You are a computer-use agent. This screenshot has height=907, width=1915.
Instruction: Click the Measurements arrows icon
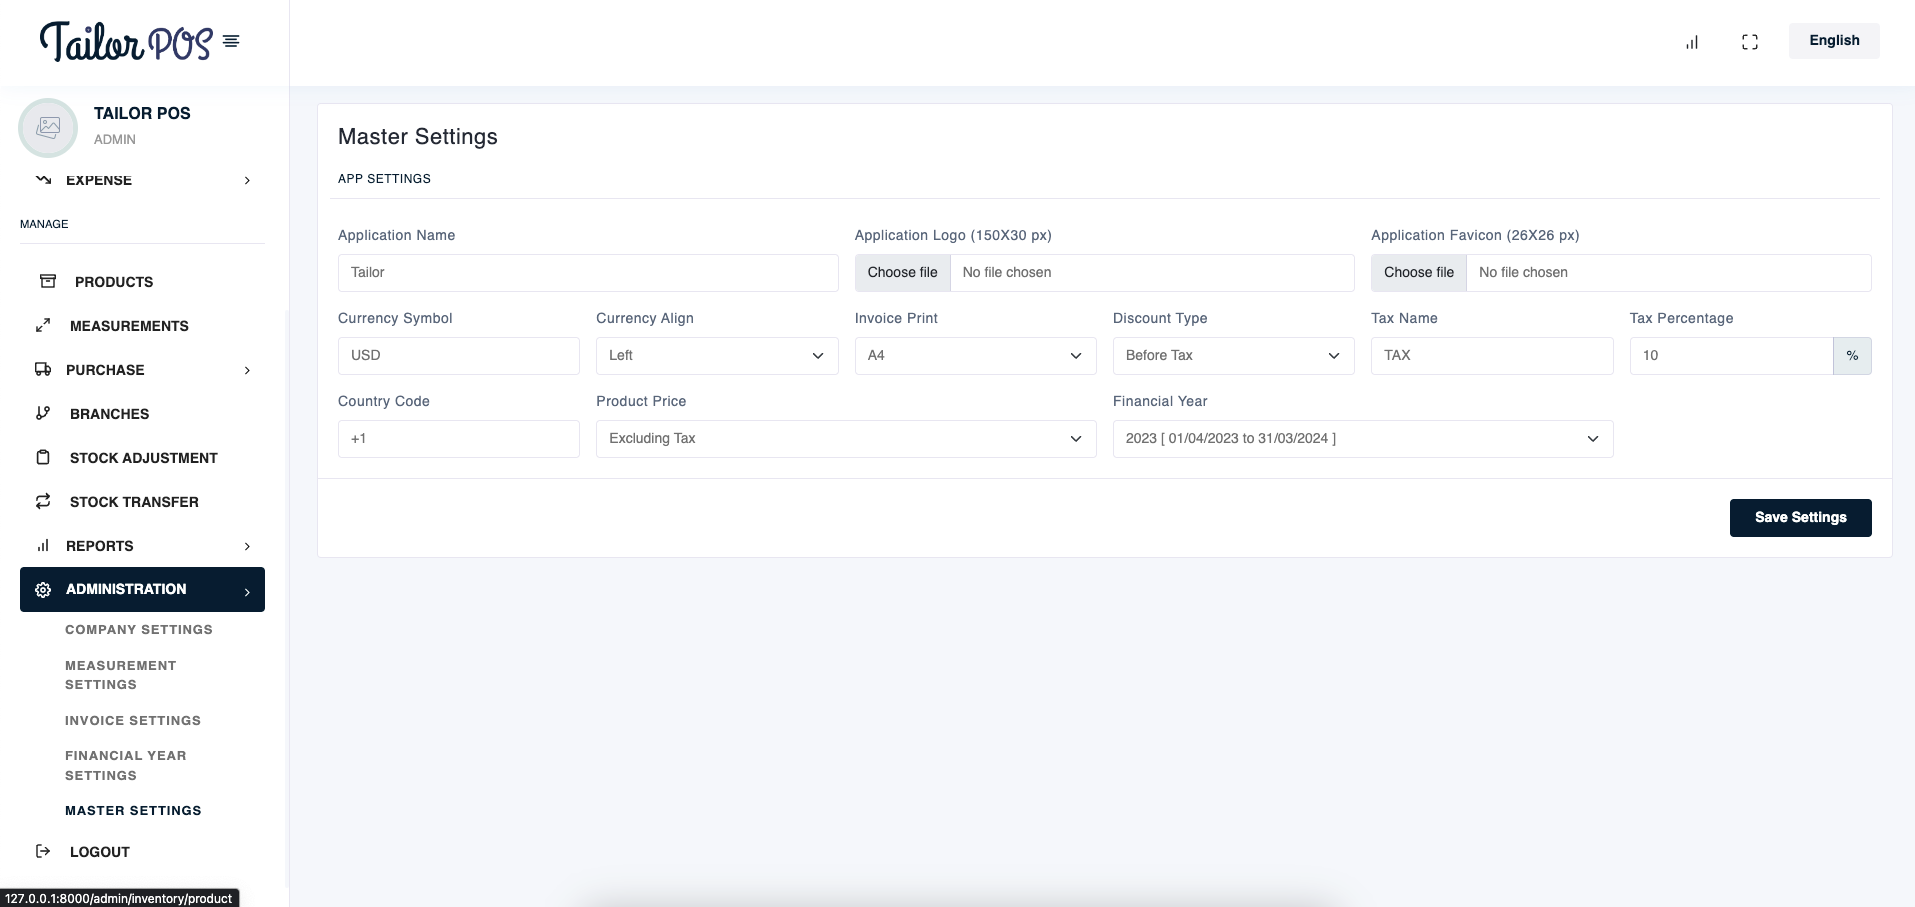pyautogui.click(x=43, y=325)
